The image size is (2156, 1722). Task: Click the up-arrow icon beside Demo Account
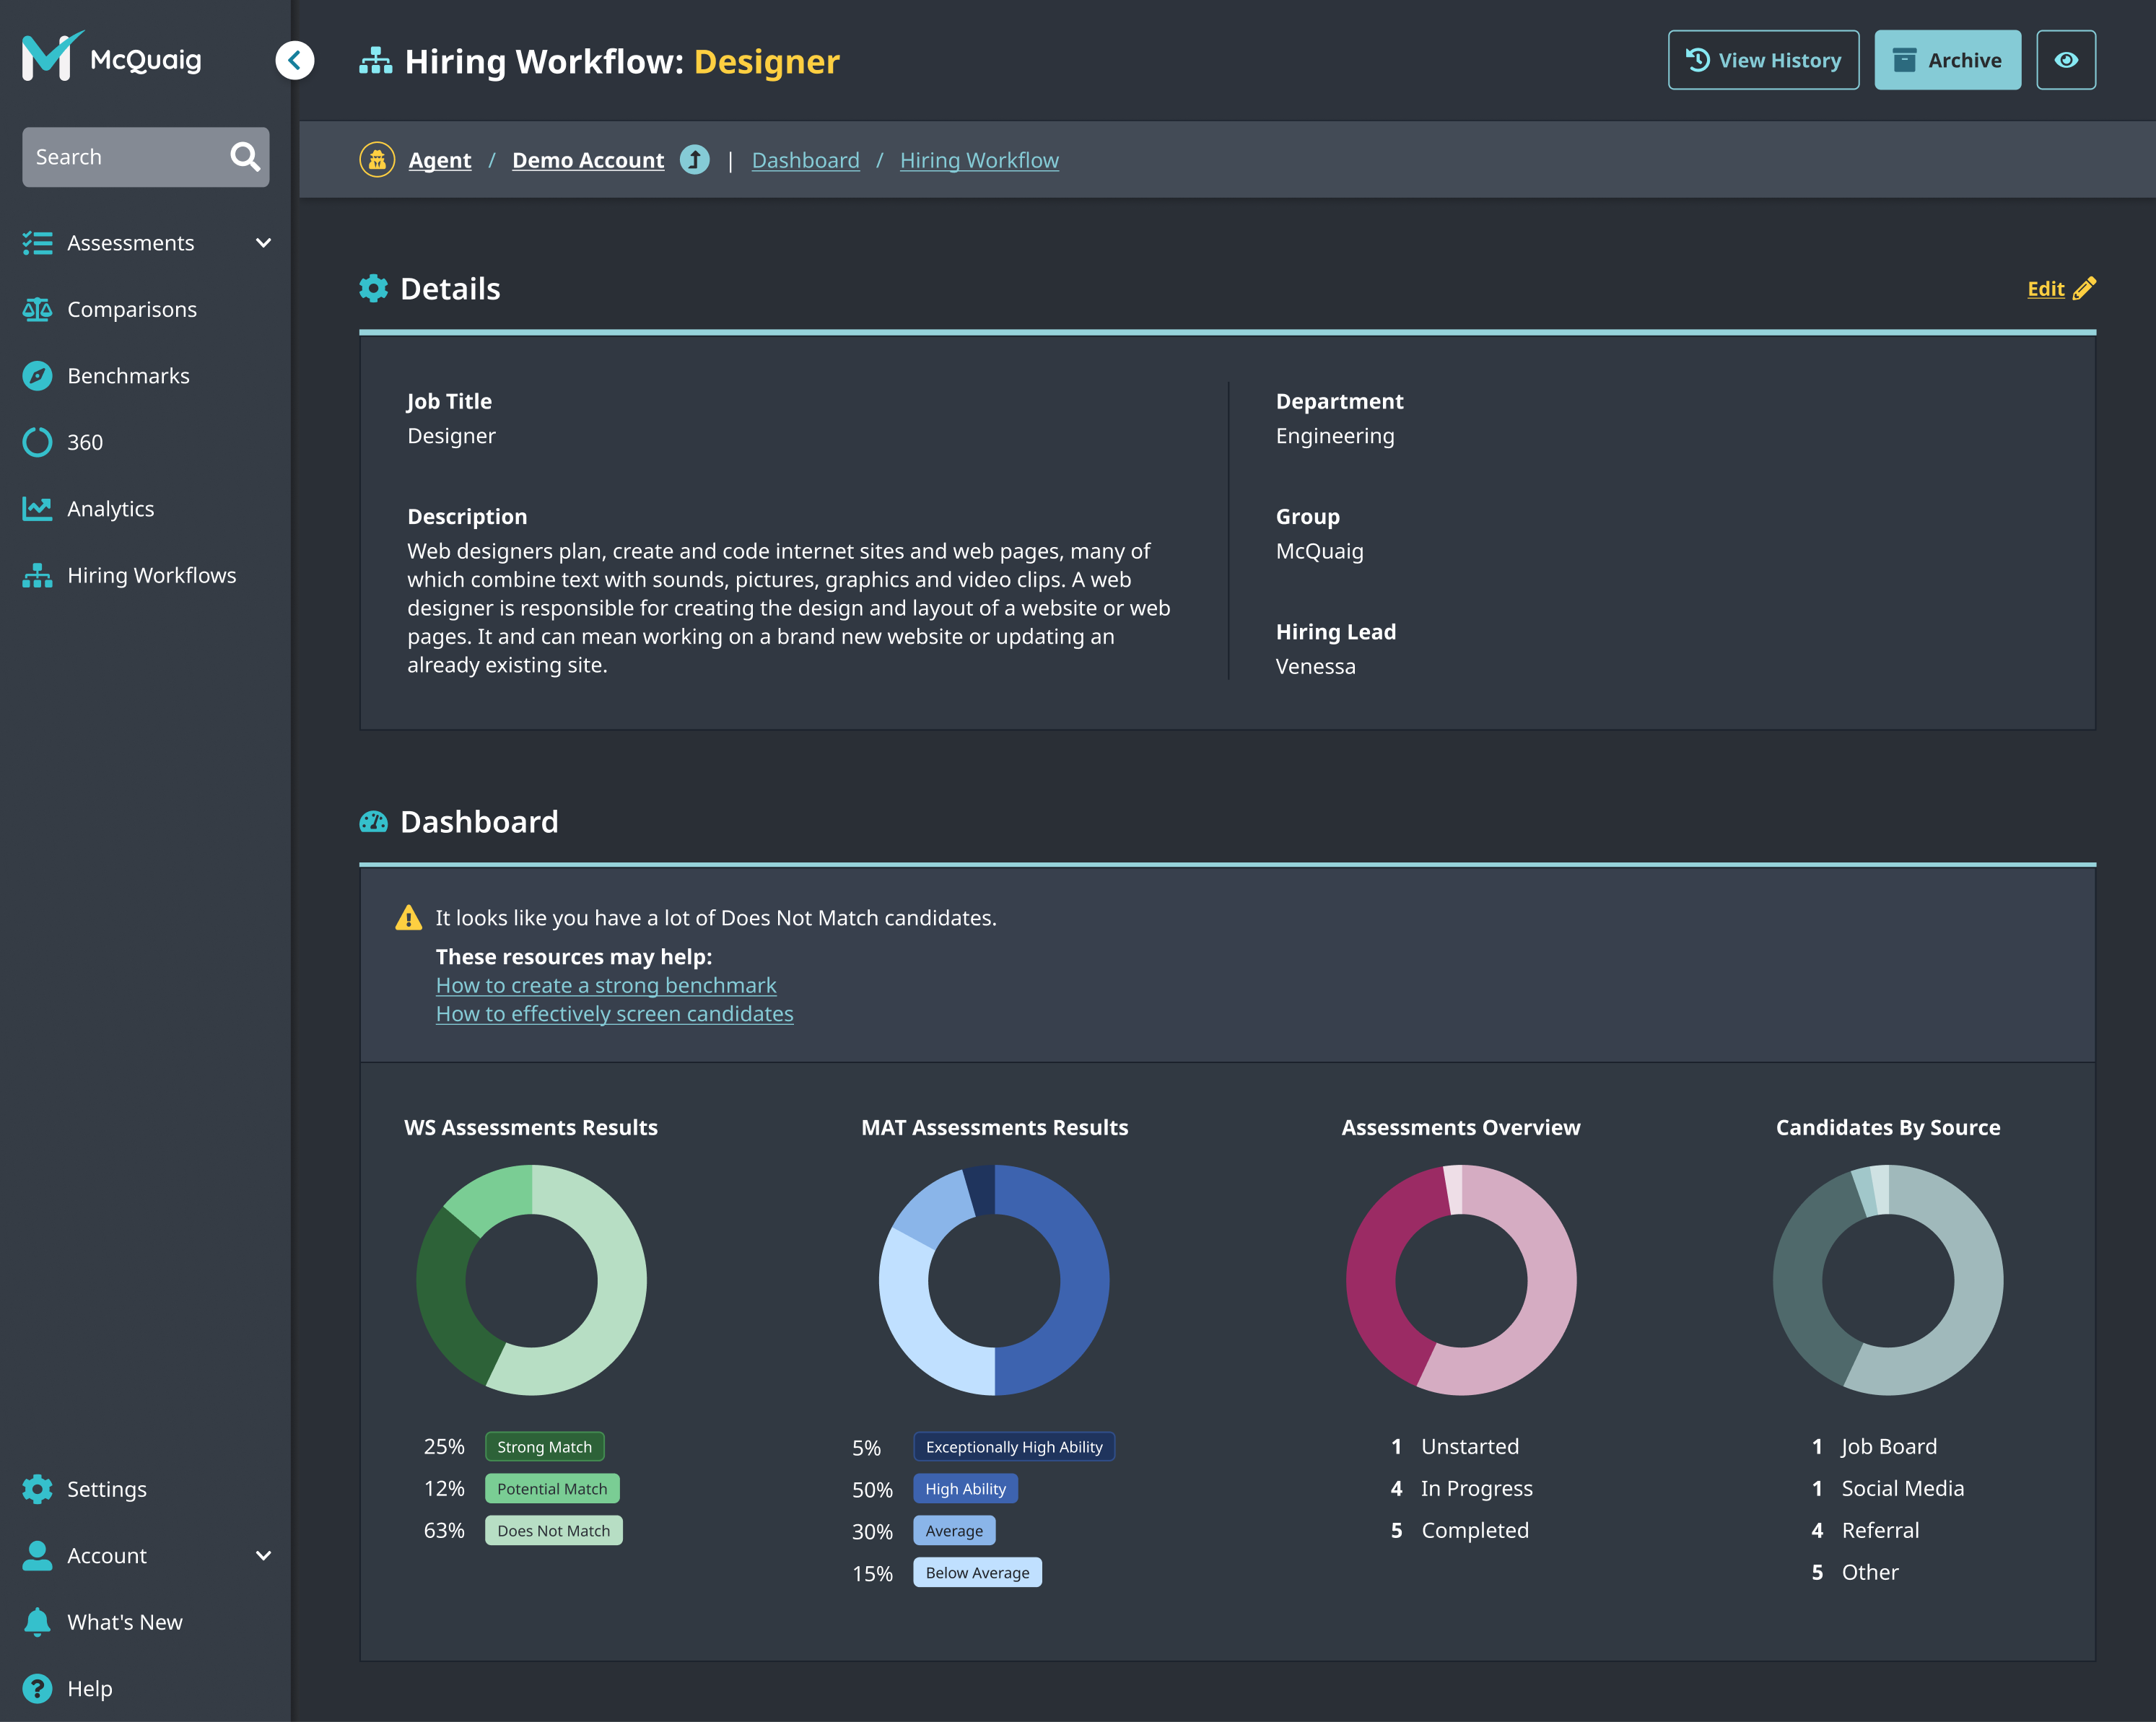(x=694, y=160)
